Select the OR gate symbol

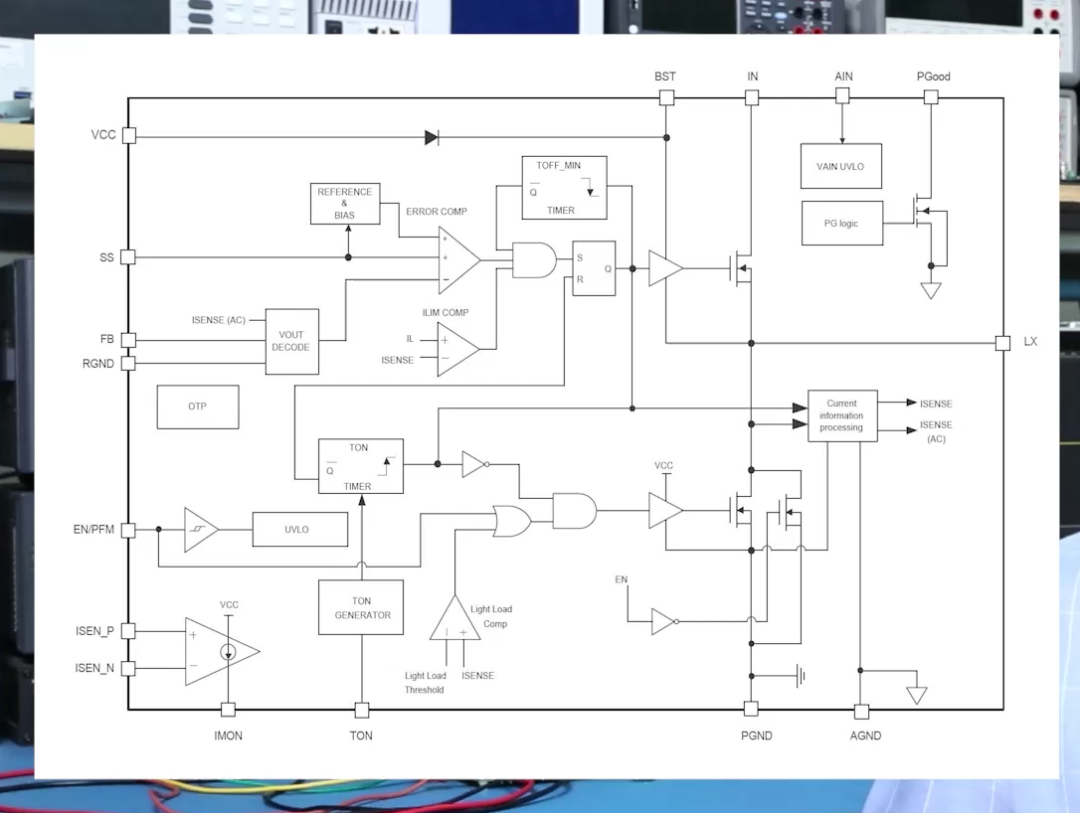tap(512, 522)
